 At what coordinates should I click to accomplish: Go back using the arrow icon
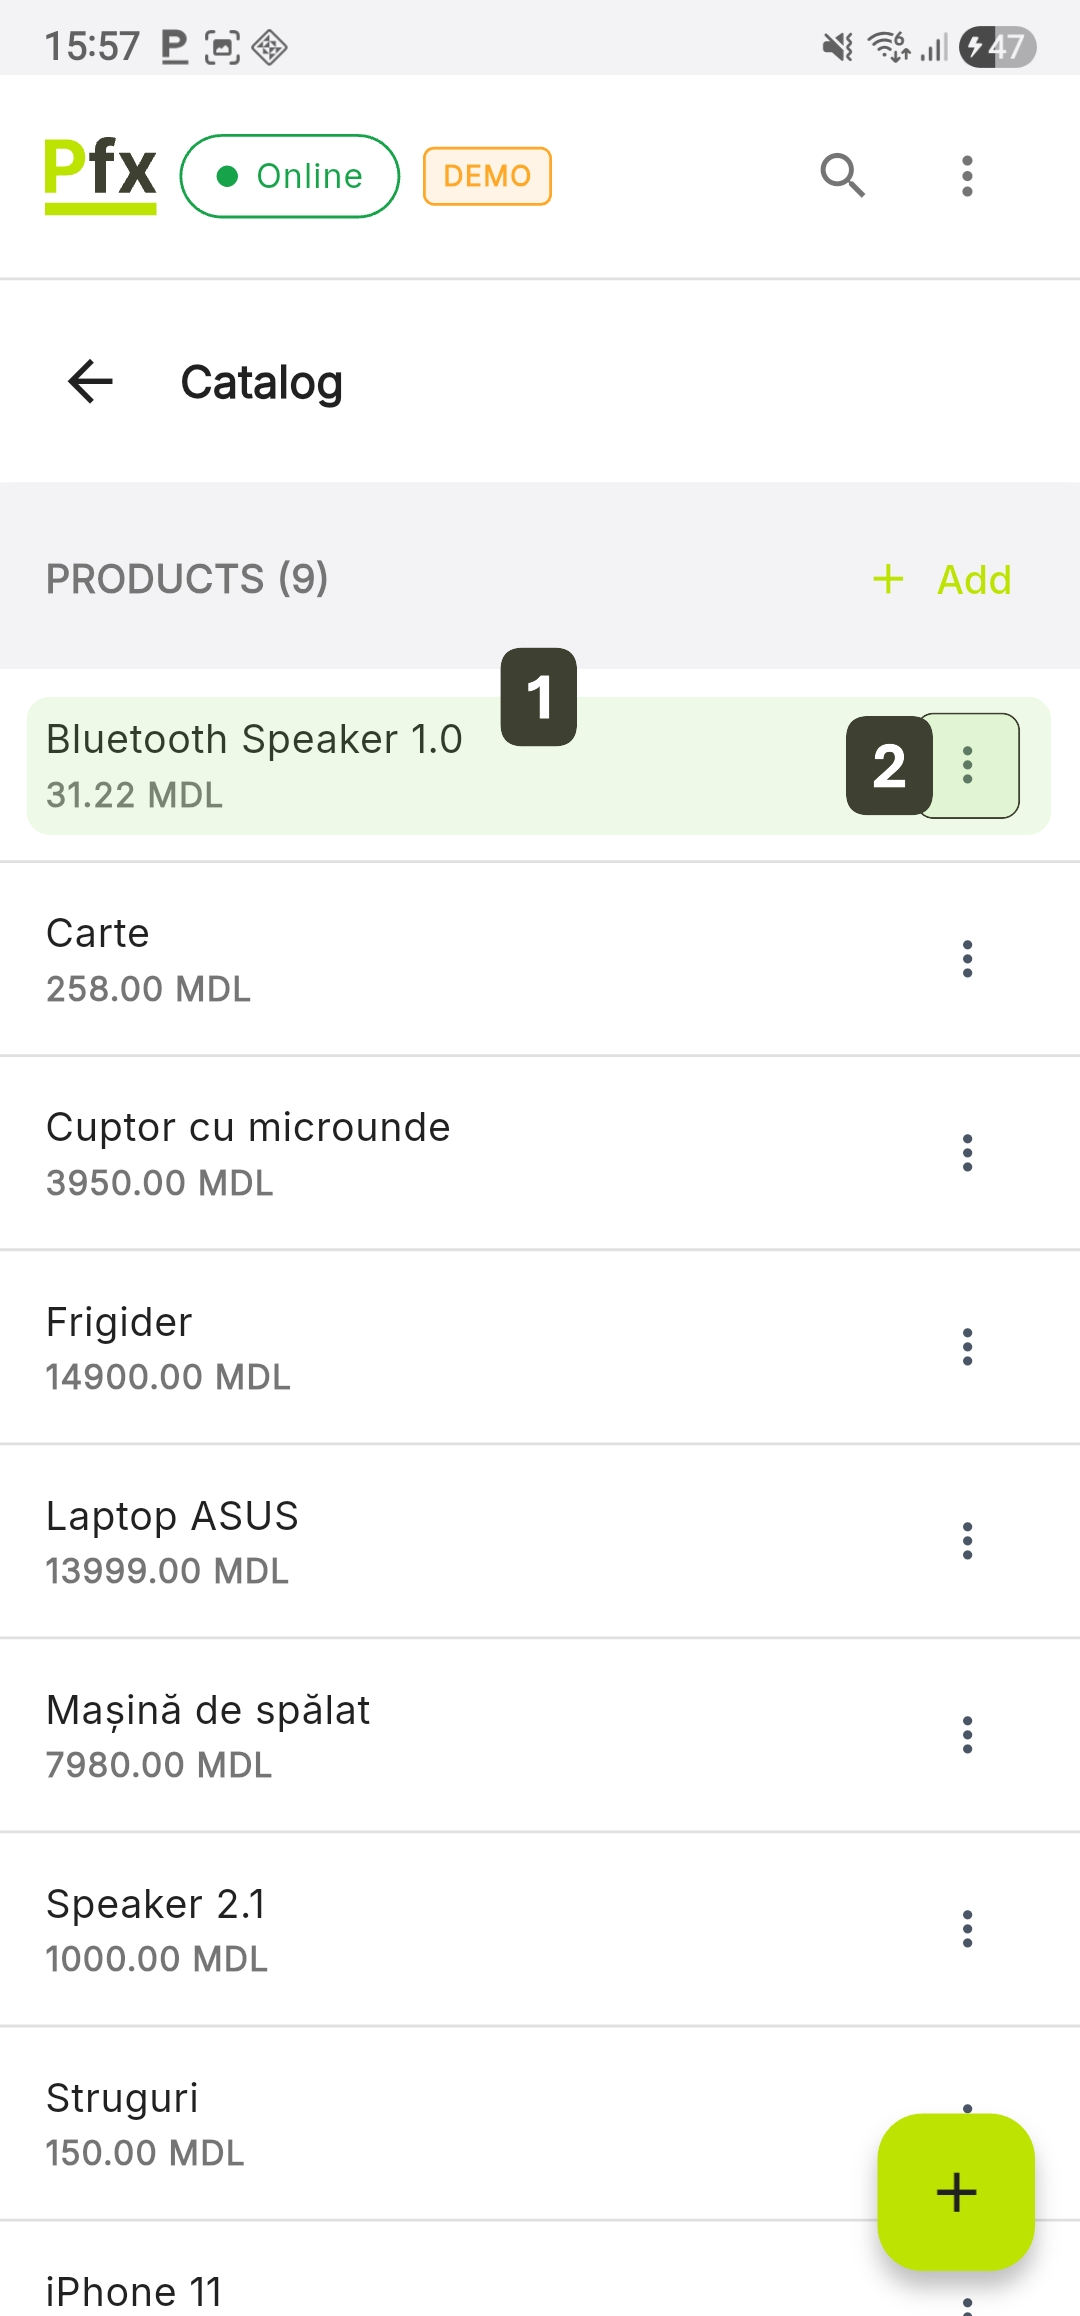tap(91, 382)
